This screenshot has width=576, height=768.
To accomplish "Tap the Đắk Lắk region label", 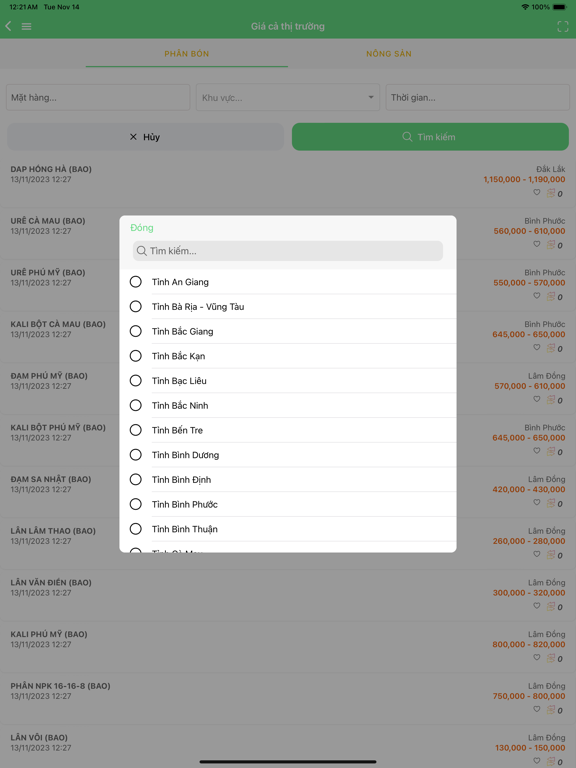I will point(551,169).
